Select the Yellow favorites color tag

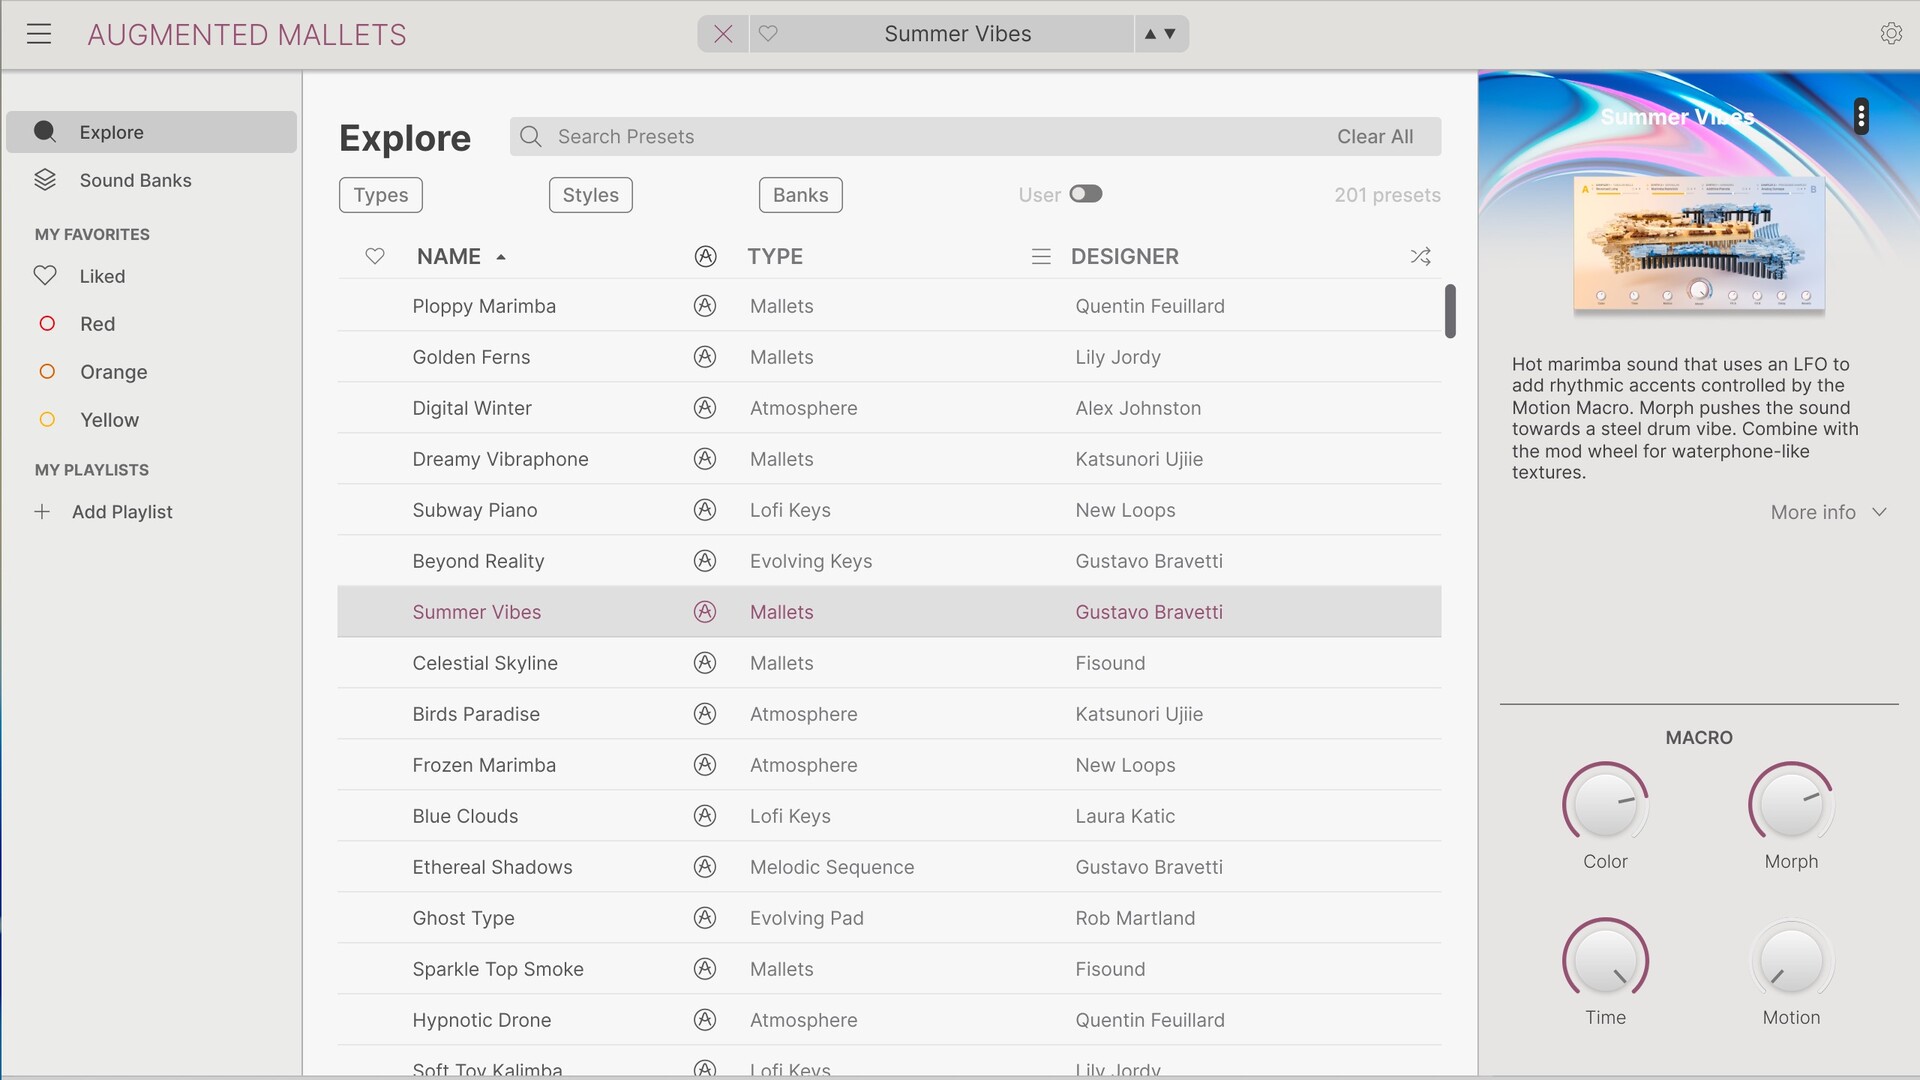point(108,420)
